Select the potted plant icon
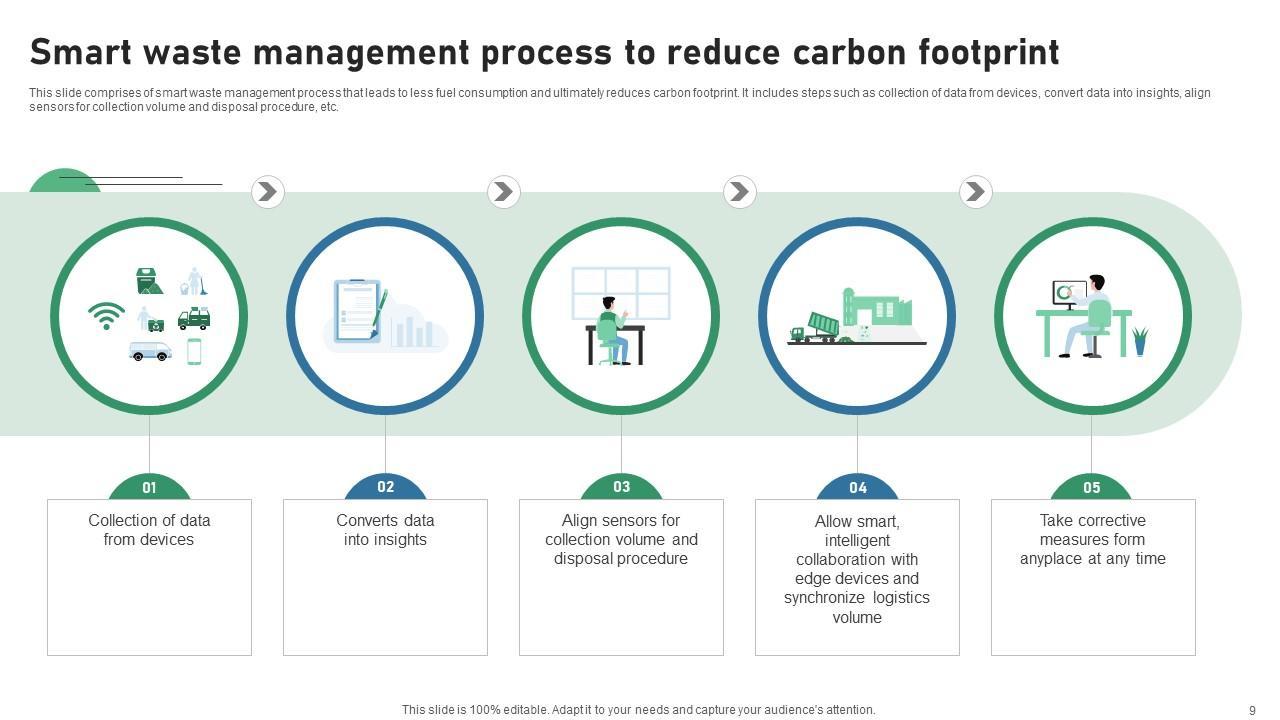The height and width of the screenshot is (720, 1280). click(x=1140, y=341)
